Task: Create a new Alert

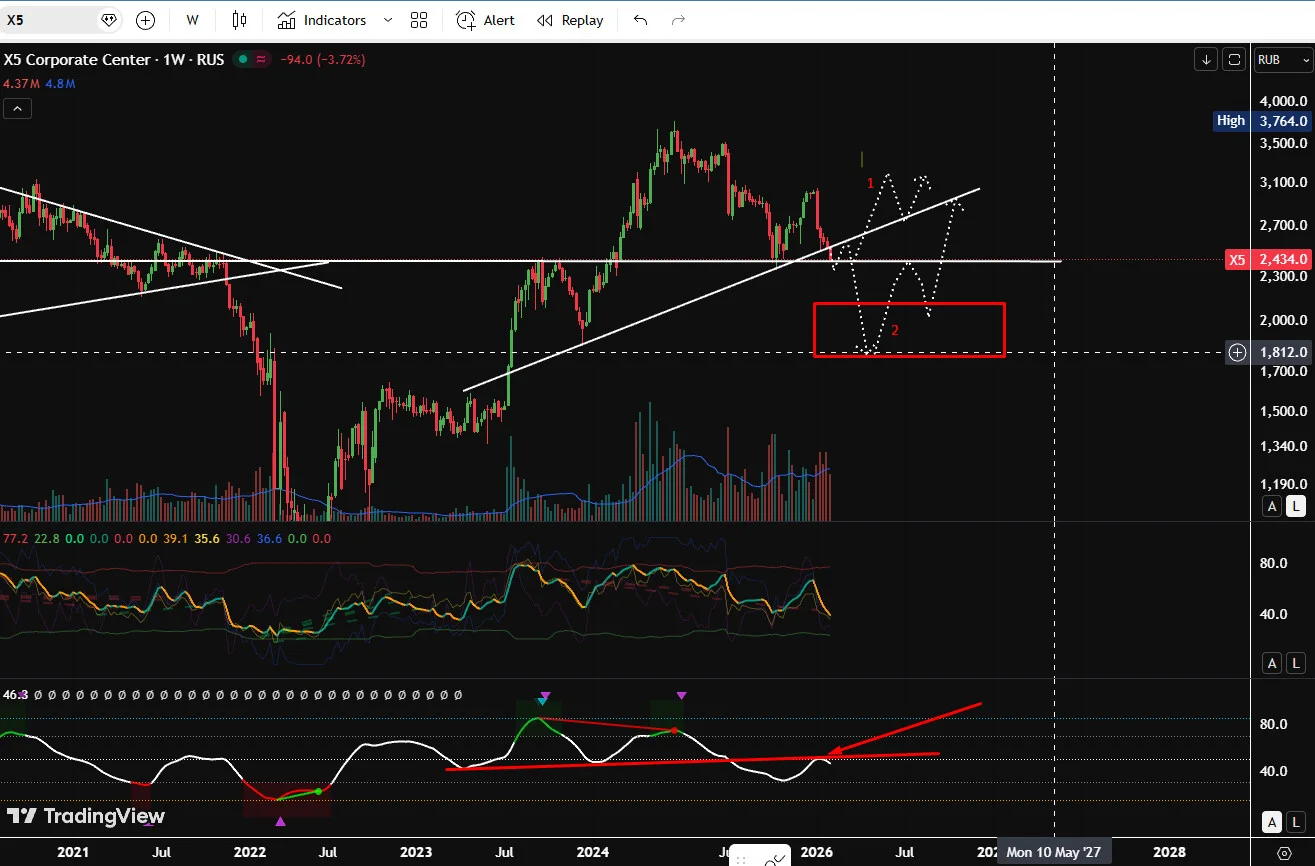Action: (x=486, y=20)
